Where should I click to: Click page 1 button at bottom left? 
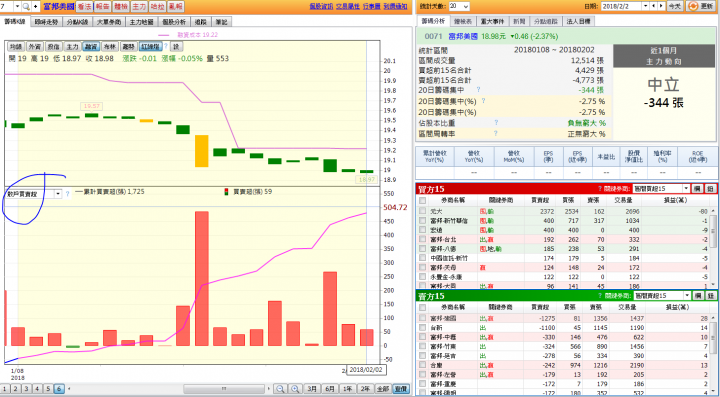pos(5,389)
